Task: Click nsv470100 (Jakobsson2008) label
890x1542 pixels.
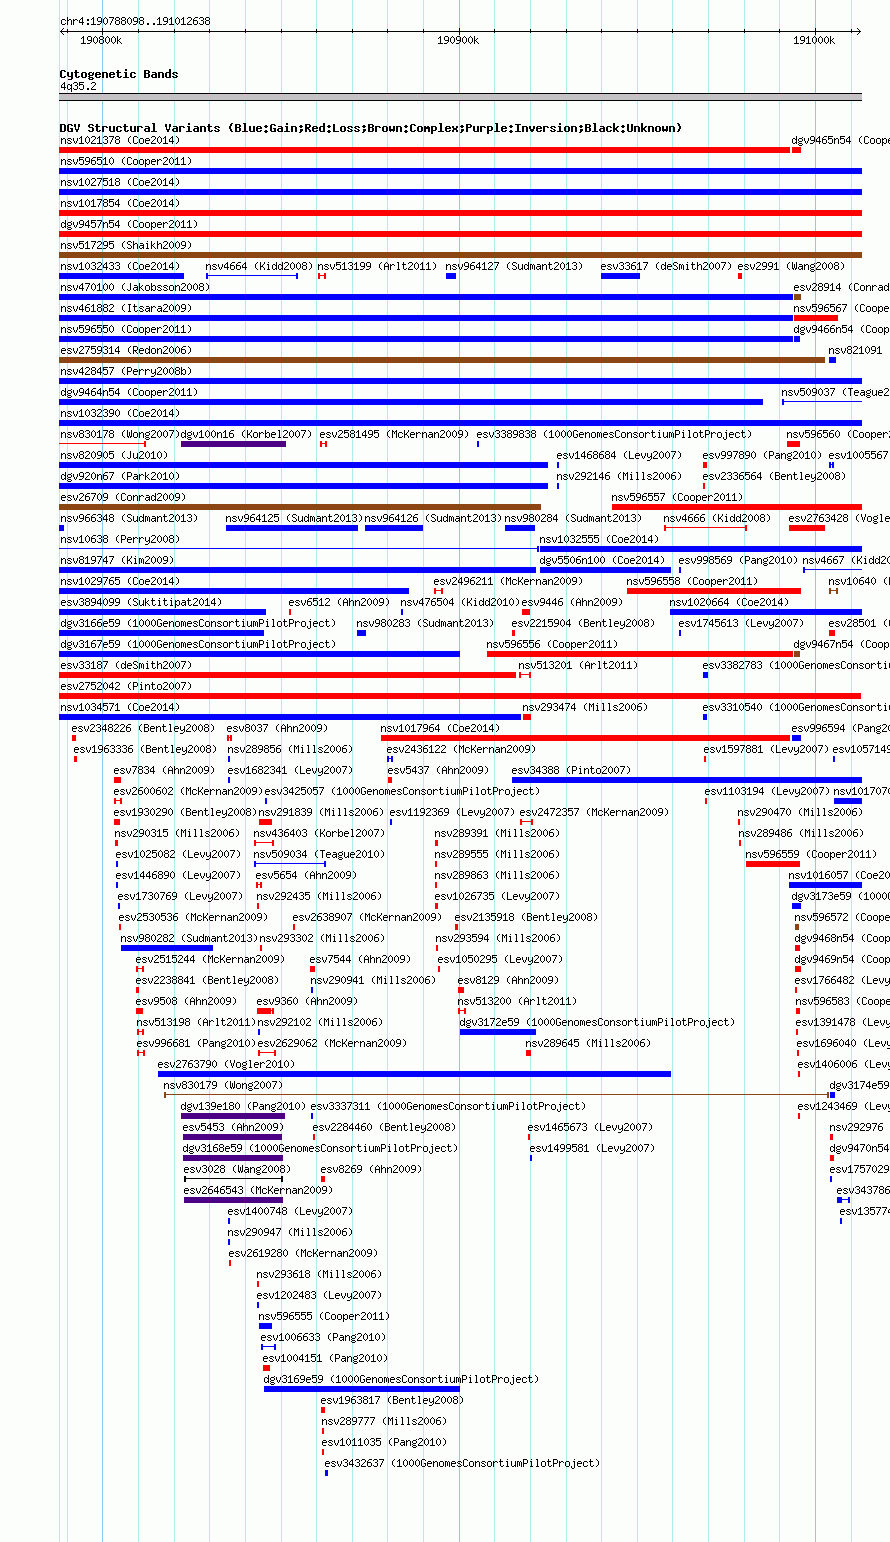Action: (x=135, y=287)
